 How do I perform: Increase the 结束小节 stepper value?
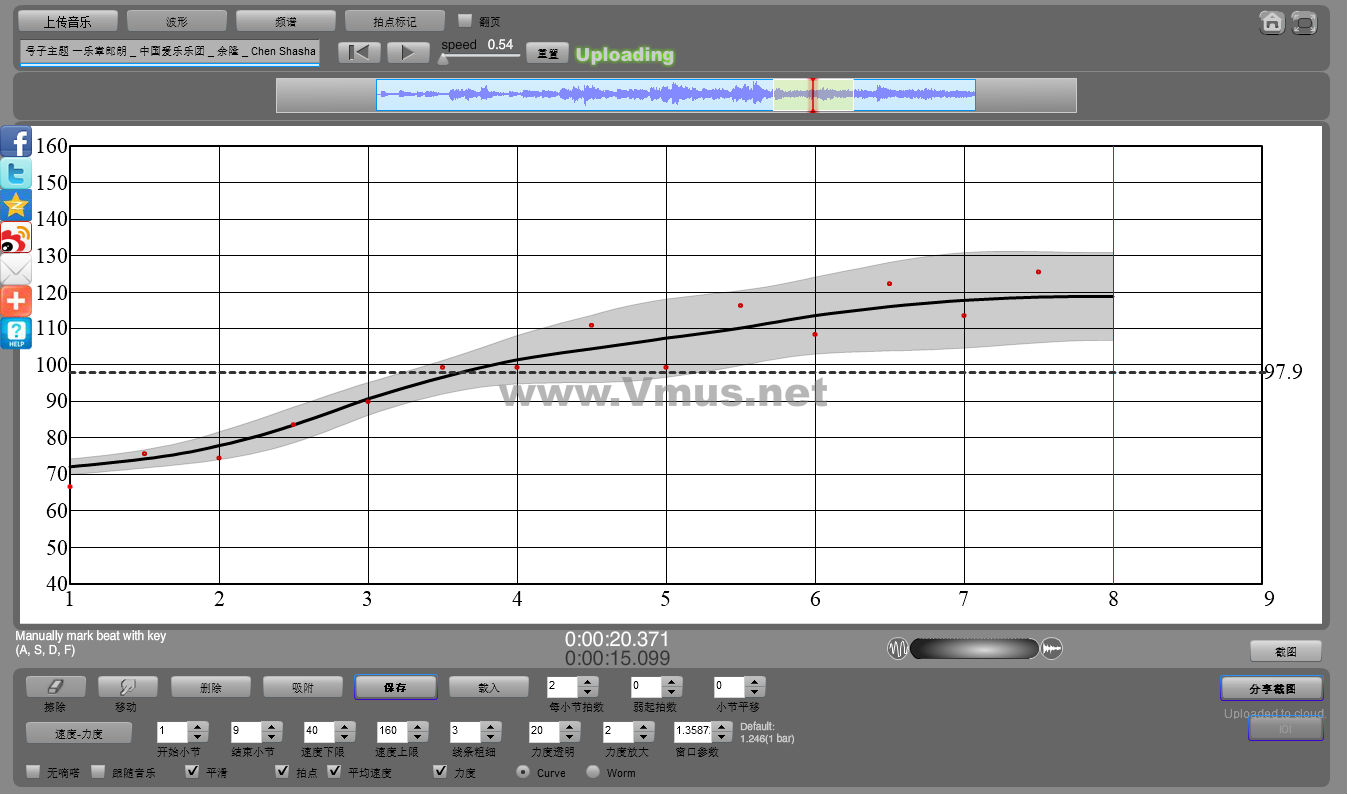tap(272, 726)
